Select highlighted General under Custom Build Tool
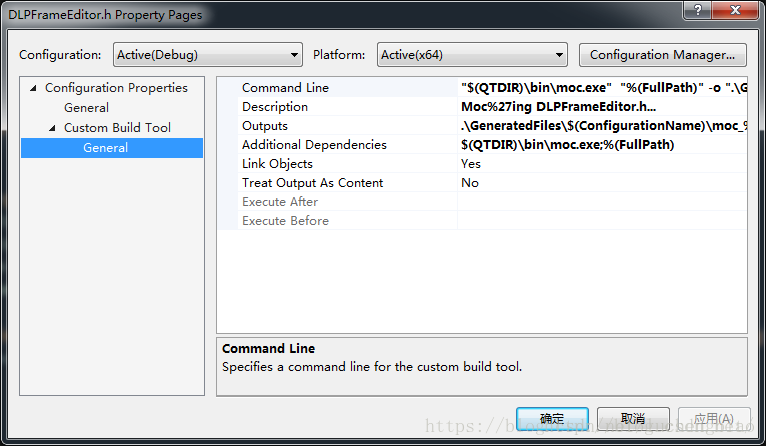 click(x=112, y=148)
